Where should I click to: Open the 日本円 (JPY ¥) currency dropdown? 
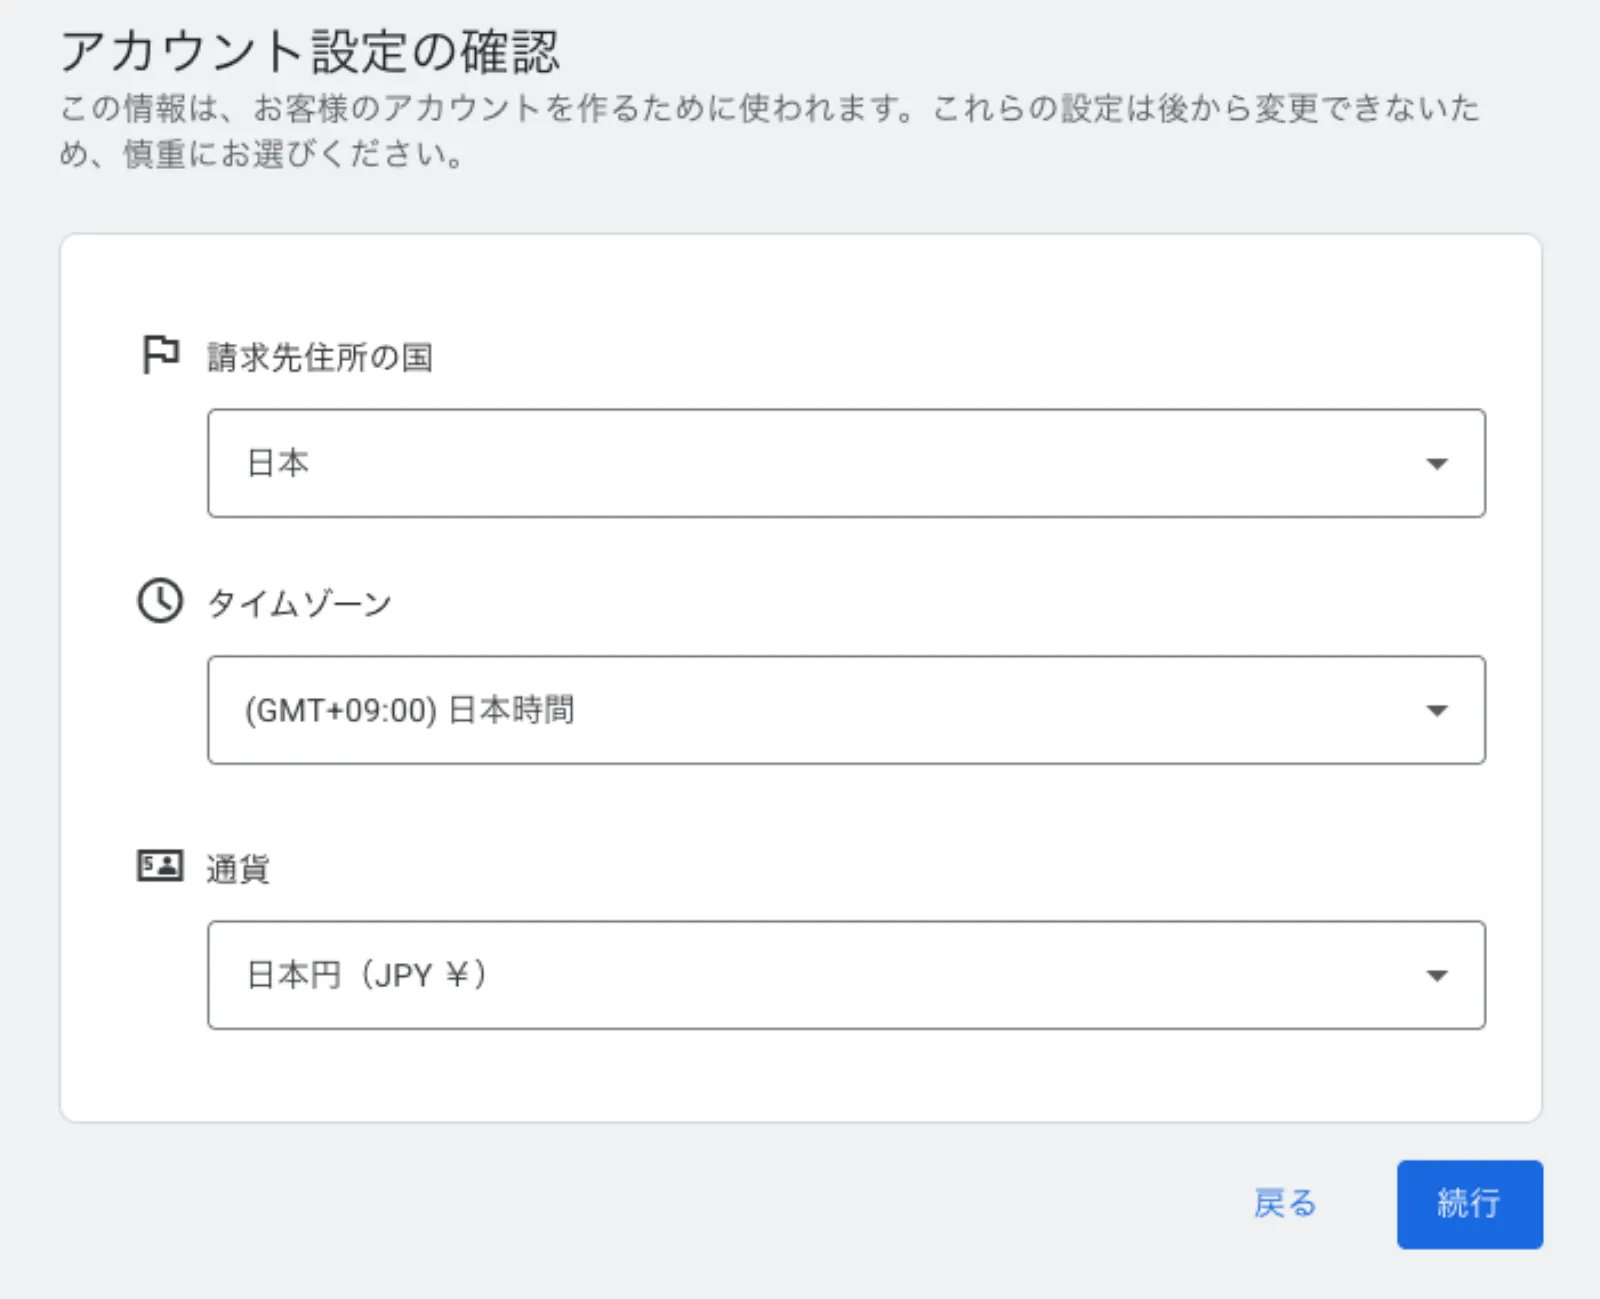pyautogui.click(x=846, y=975)
